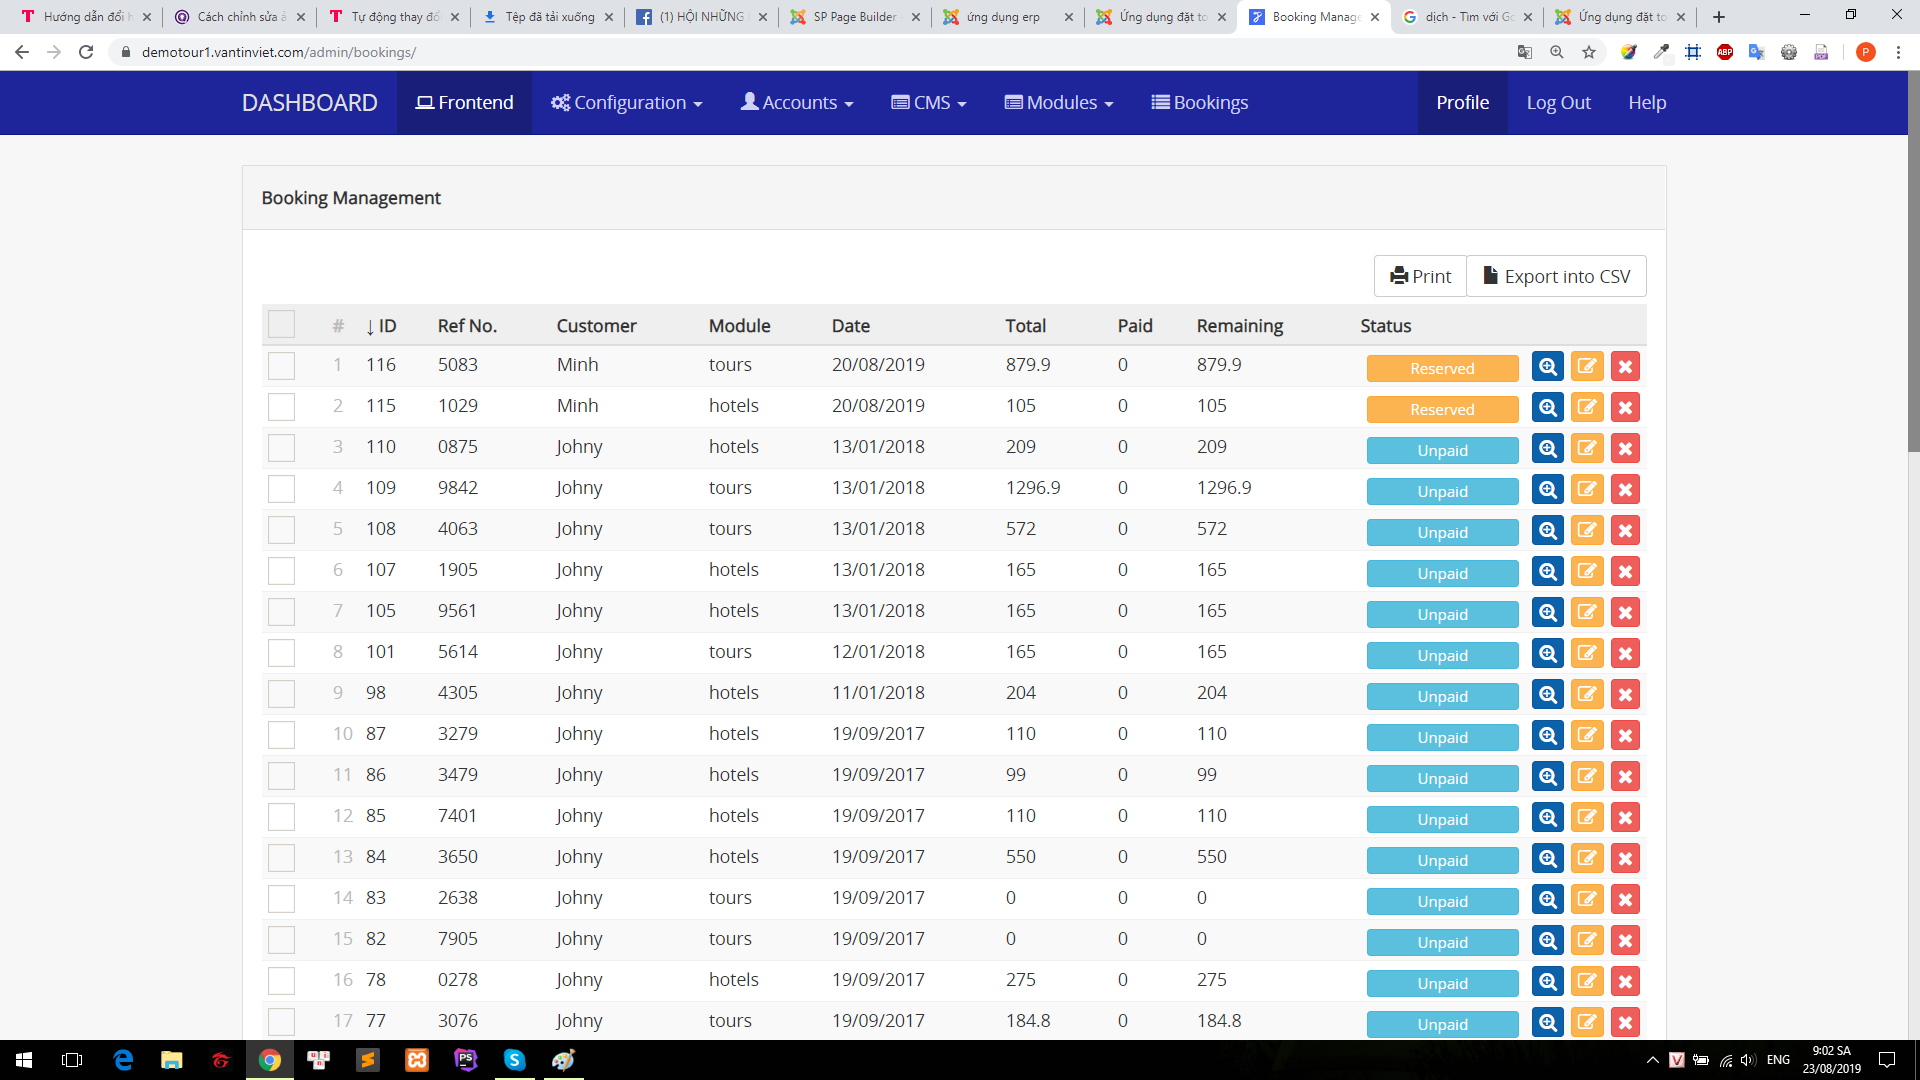Screen dimensions: 1920x1080
Task: Open the Profile page
Action: (1462, 103)
